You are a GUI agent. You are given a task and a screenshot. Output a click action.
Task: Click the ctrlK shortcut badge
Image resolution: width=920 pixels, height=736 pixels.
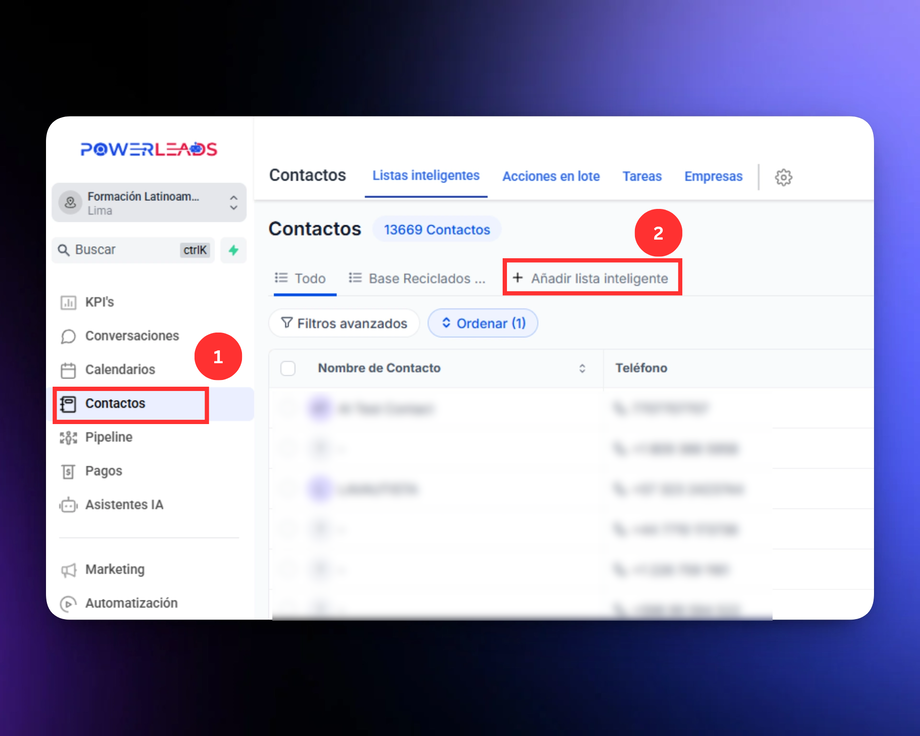tap(195, 251)
